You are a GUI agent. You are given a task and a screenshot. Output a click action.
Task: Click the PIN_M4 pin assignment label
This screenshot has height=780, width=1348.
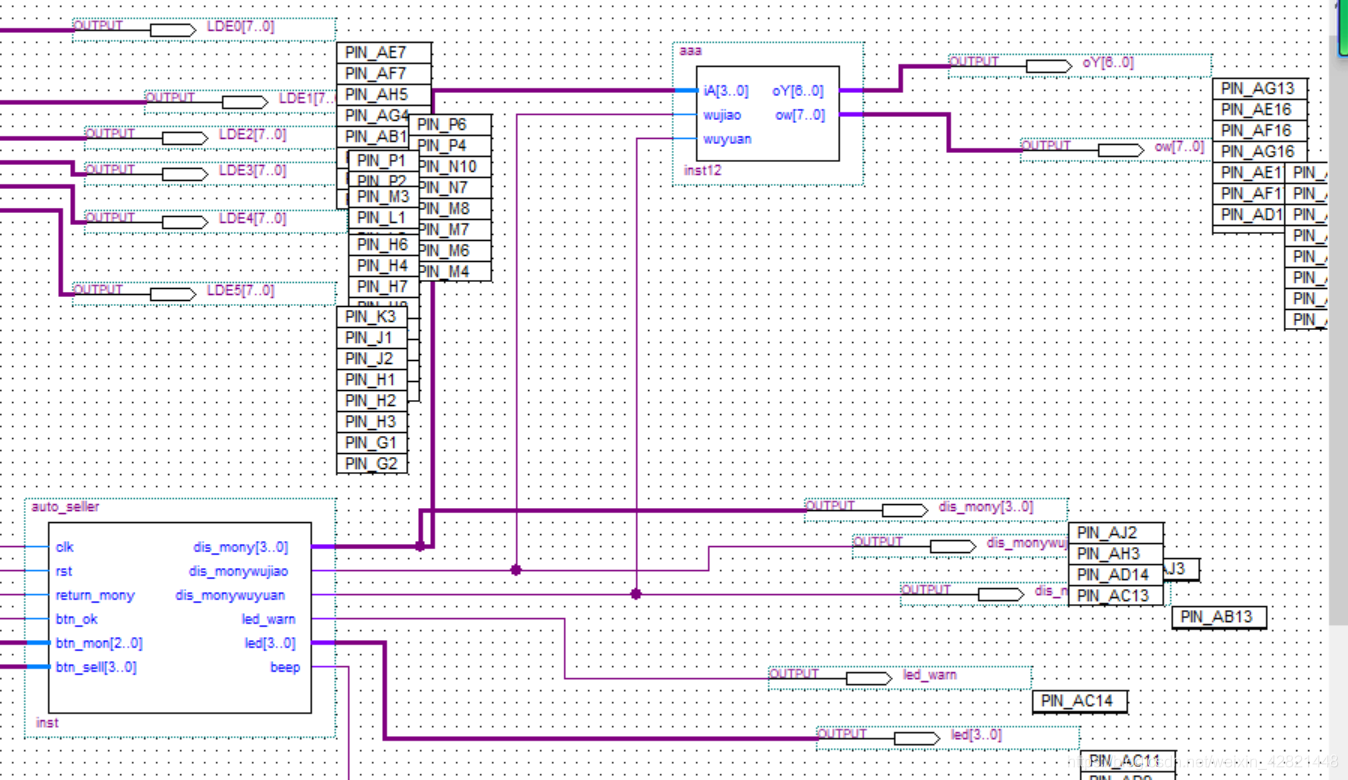(x=452, y=272)
